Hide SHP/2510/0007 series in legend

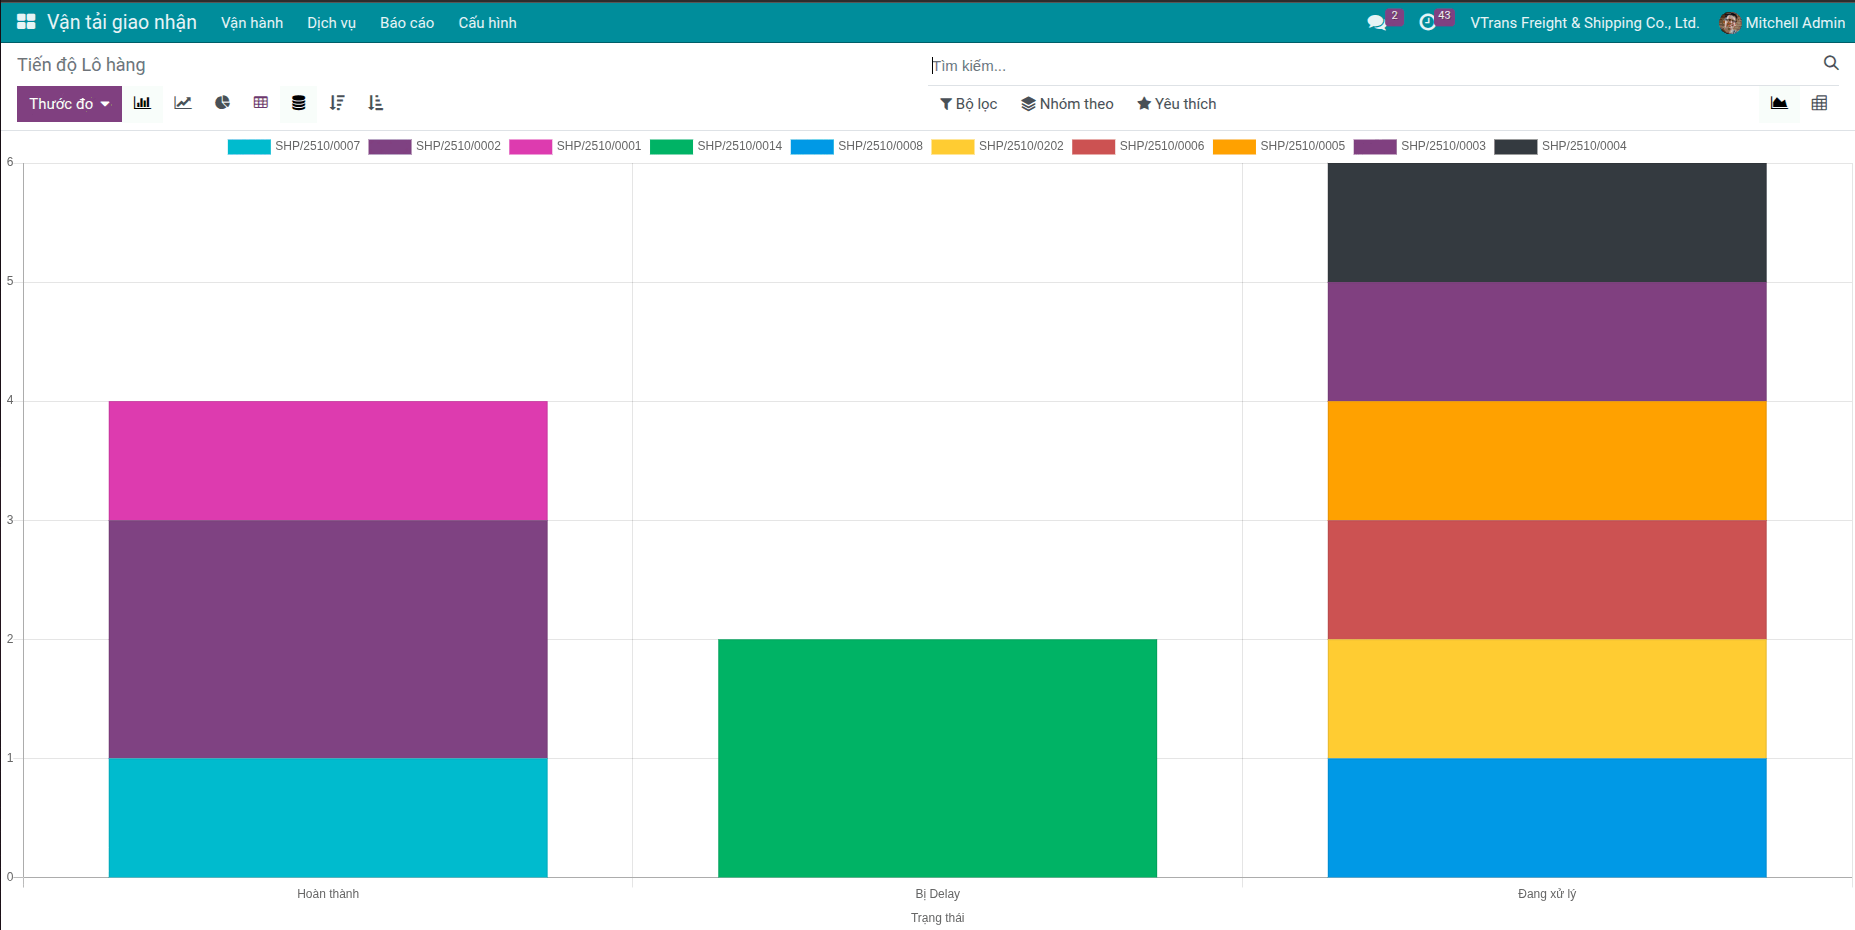point(294,146)
